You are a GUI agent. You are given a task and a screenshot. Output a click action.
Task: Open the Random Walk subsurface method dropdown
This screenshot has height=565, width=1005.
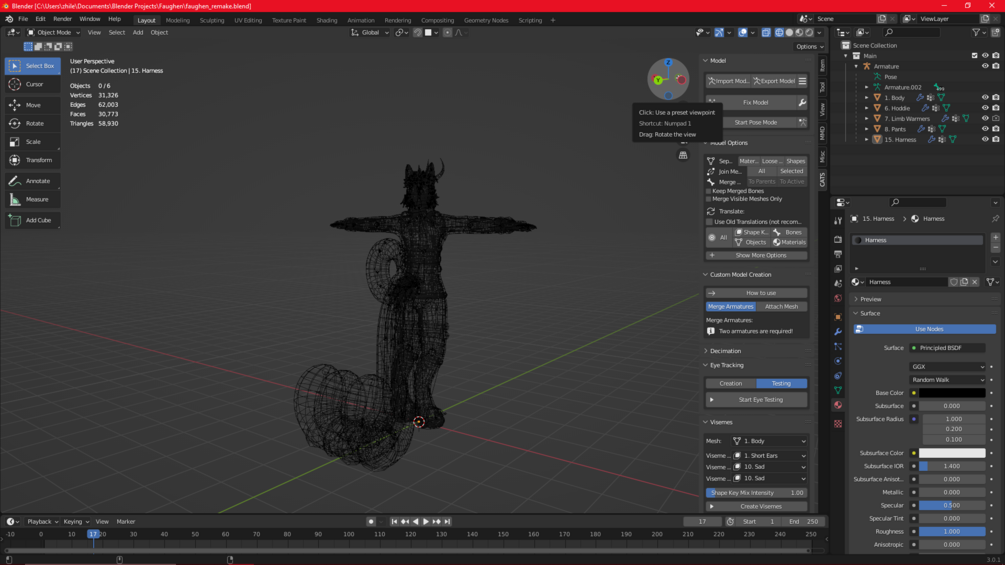pyautogui.click(x=947, y=380)
